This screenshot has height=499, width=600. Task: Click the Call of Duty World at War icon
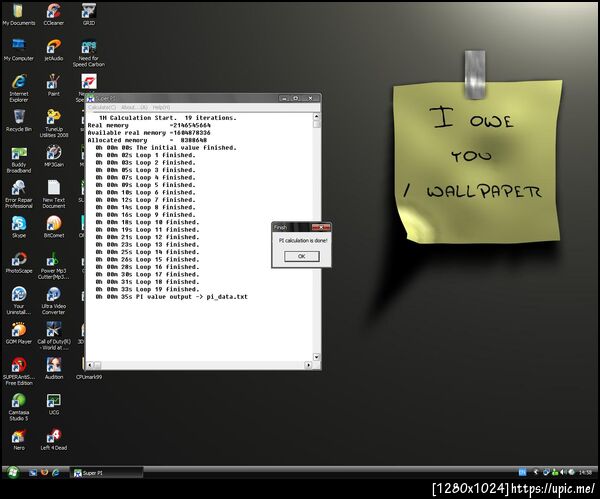coord(54,336)
